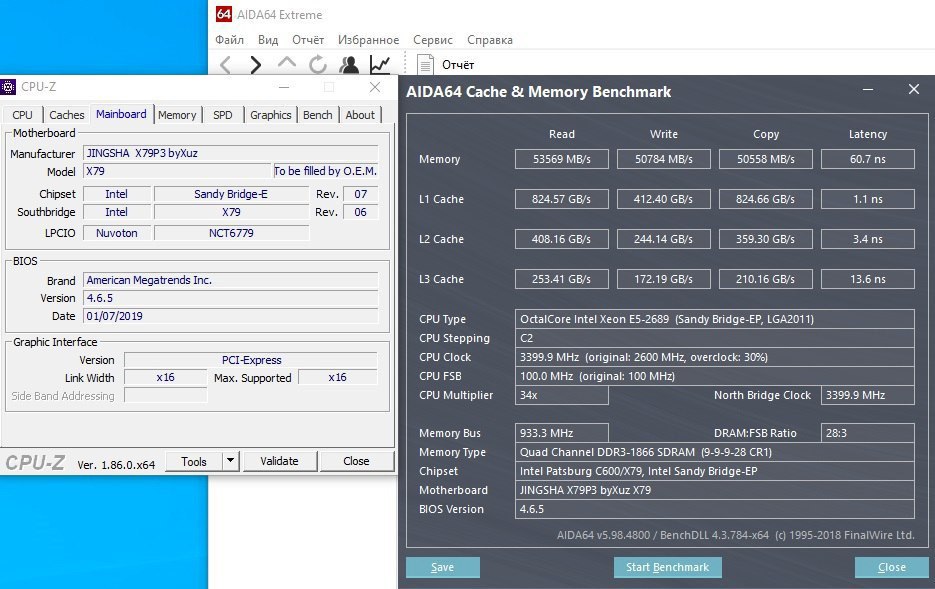Click the Chipset Intel Patsburg C600/X79 value
This screenshot has width=935, height=589.
[x=714, y=471]
